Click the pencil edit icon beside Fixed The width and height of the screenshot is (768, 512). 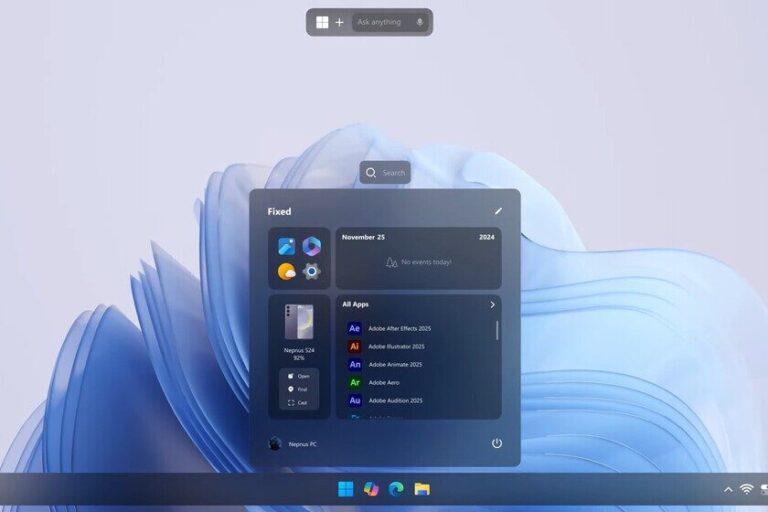[498, 211]
